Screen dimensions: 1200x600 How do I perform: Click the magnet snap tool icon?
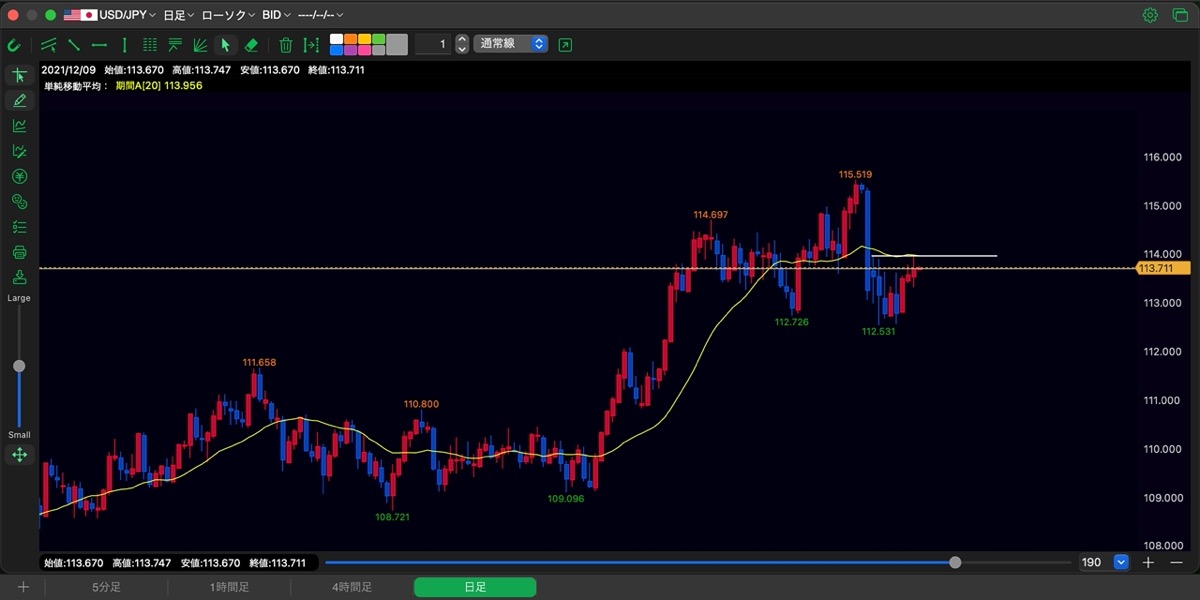(x=15, y=45)
